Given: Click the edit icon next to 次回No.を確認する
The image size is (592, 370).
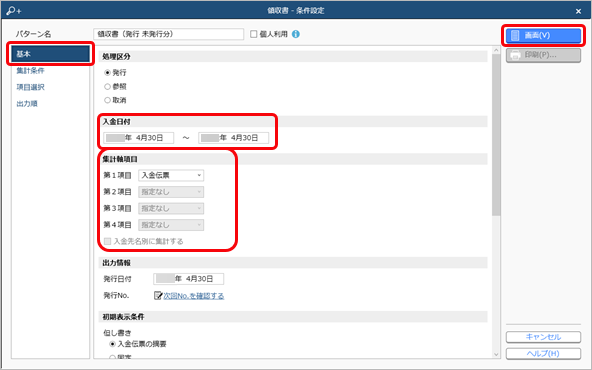Looking at the screenshot, I should (x=158, y=295).
